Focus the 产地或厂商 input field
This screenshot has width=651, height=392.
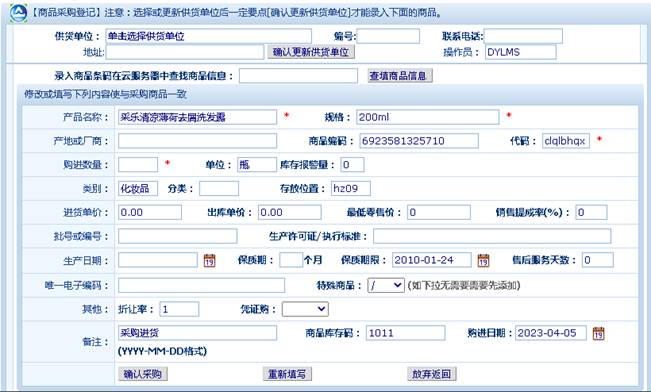(x=197, y=141)
